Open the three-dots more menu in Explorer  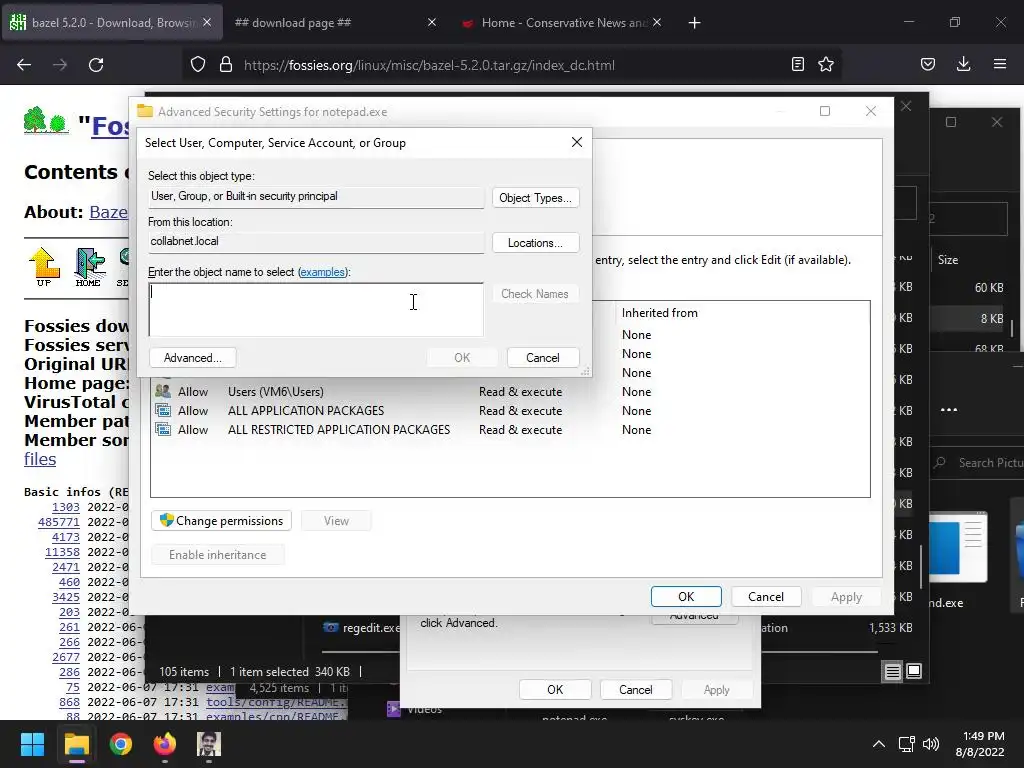[949, 410]
